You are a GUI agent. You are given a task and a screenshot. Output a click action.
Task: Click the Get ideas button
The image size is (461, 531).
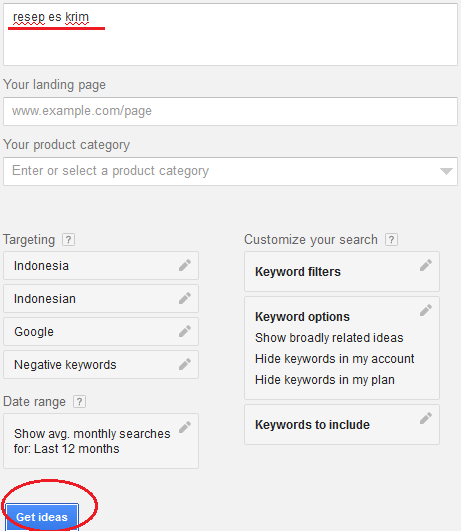(42, 517)
